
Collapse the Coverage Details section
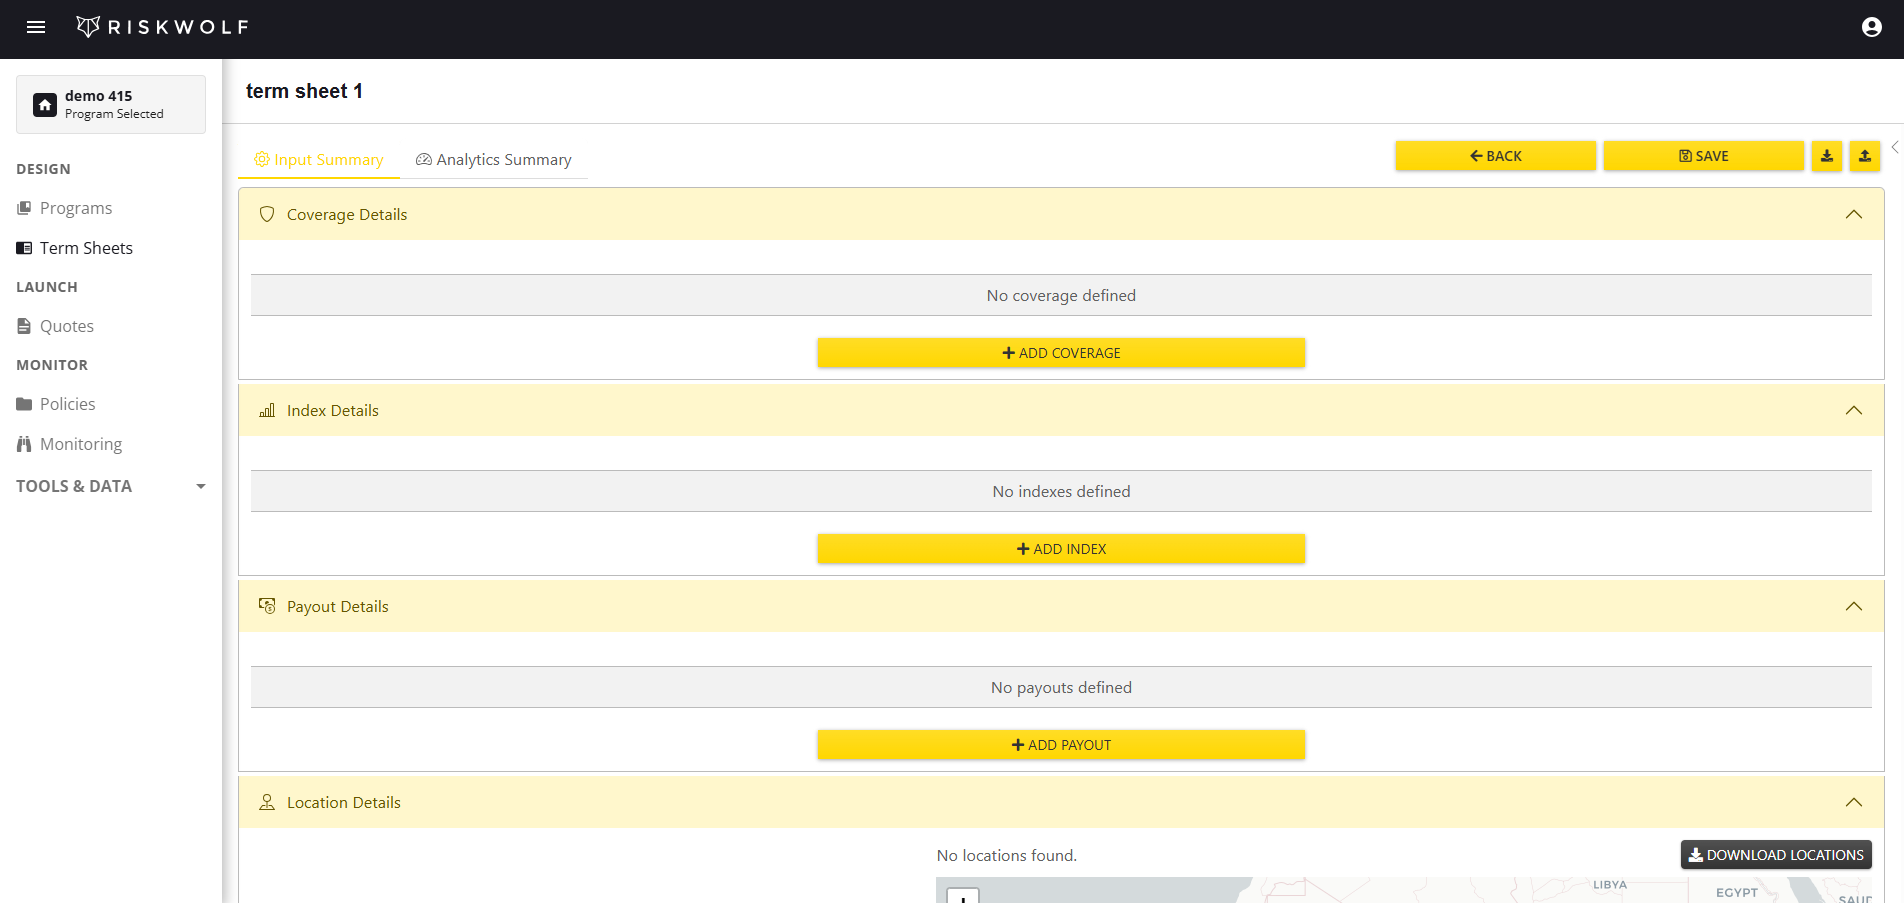click(x=1854, y=214)
